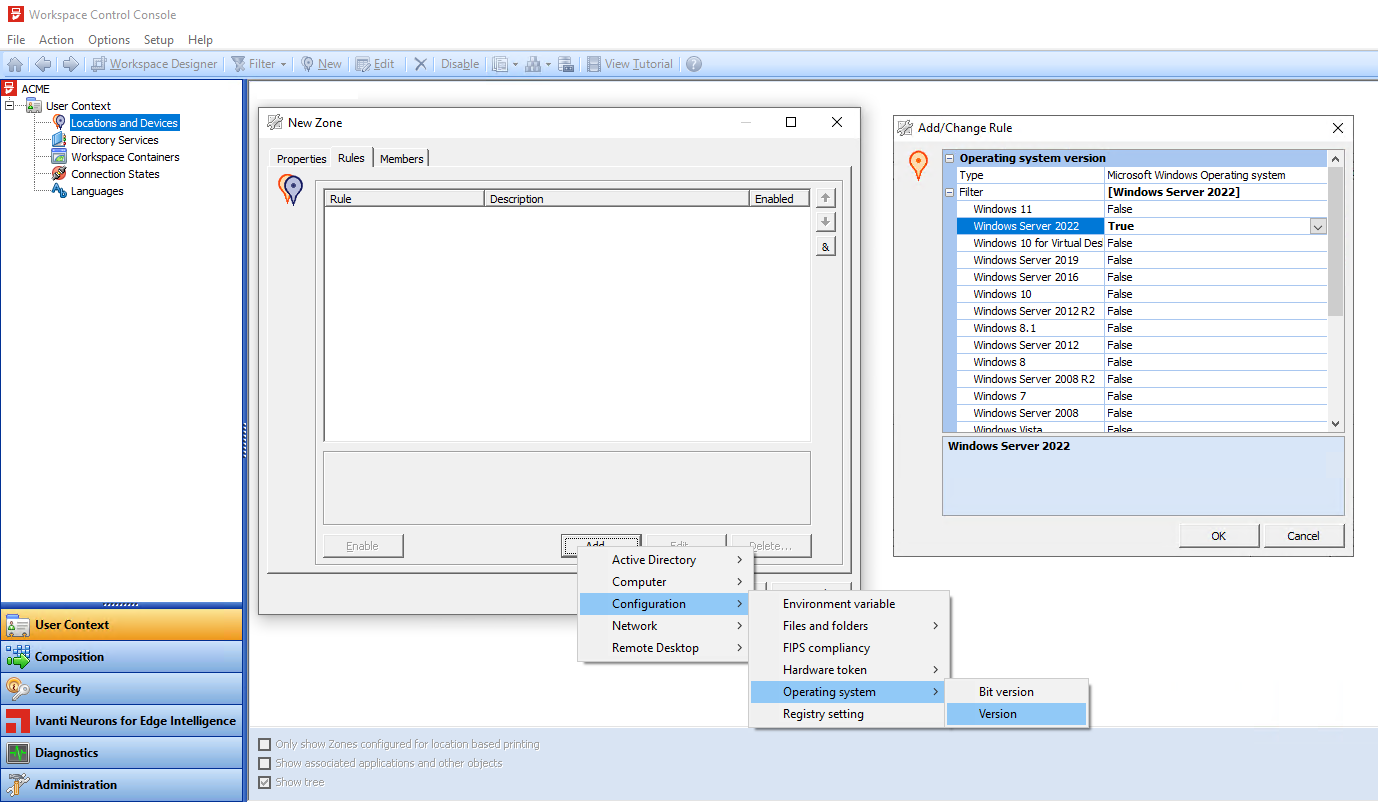Select Hardware token submenu item
1378x802 pixels.
click(848, 670)
